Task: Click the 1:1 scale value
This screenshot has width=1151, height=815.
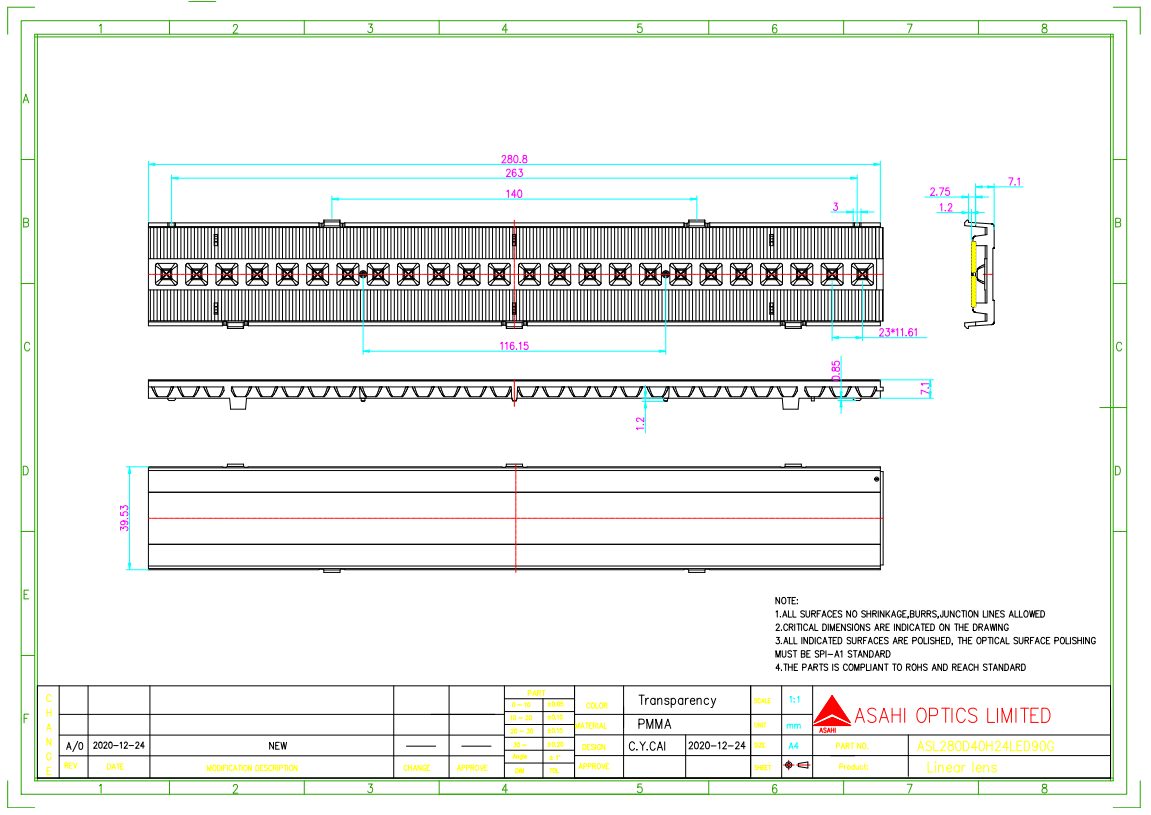Action: pos(794,700)
